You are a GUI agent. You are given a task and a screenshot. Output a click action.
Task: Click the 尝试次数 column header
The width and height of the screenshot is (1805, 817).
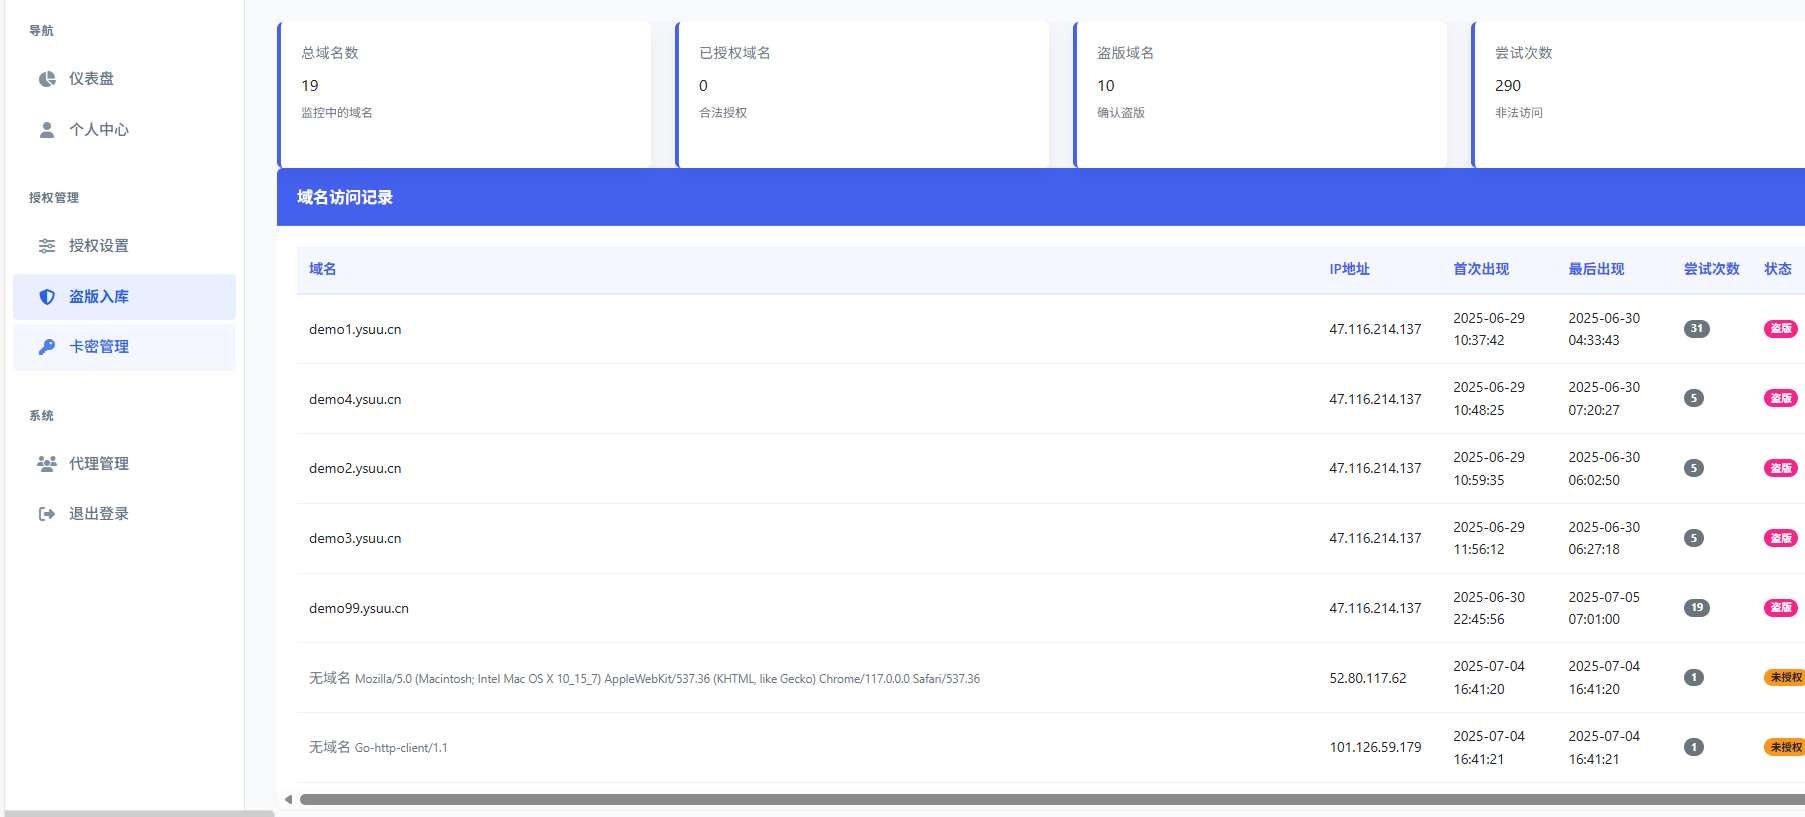pyautogui.click(x=1711, y=269)
